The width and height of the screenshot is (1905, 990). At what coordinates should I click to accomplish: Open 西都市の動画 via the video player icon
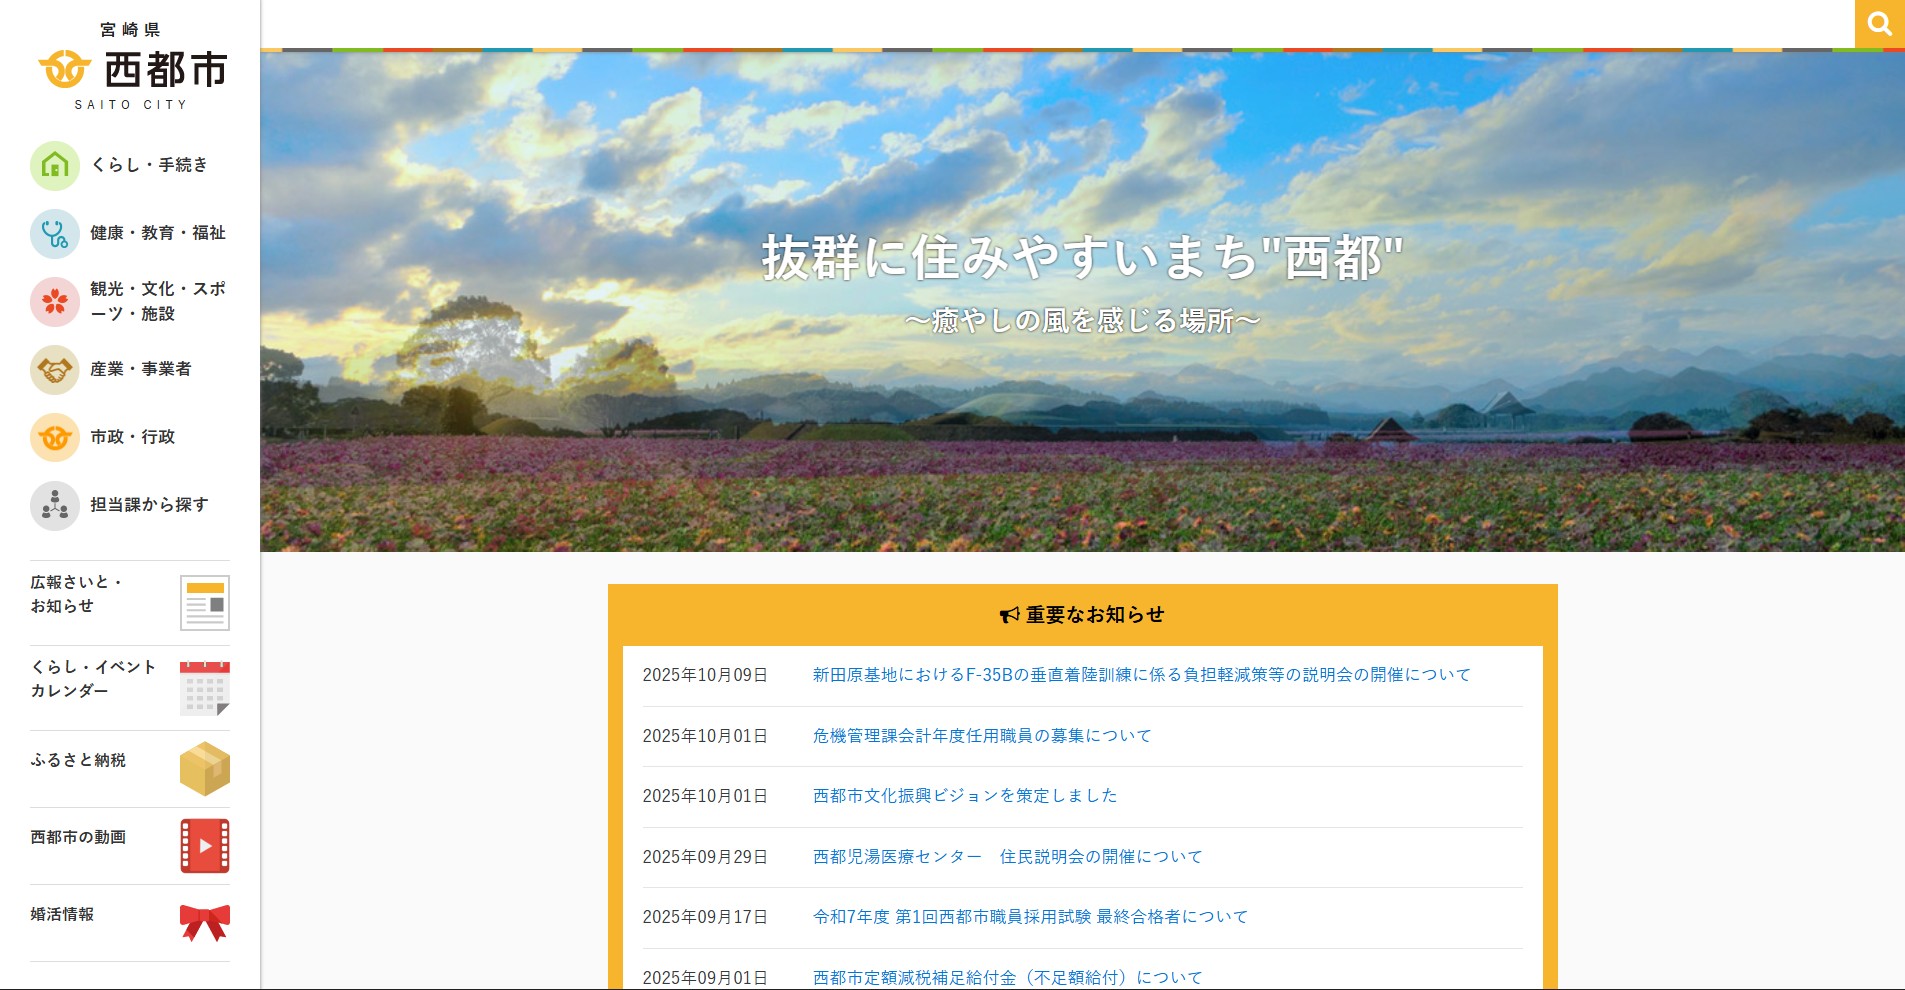(204, 843)
